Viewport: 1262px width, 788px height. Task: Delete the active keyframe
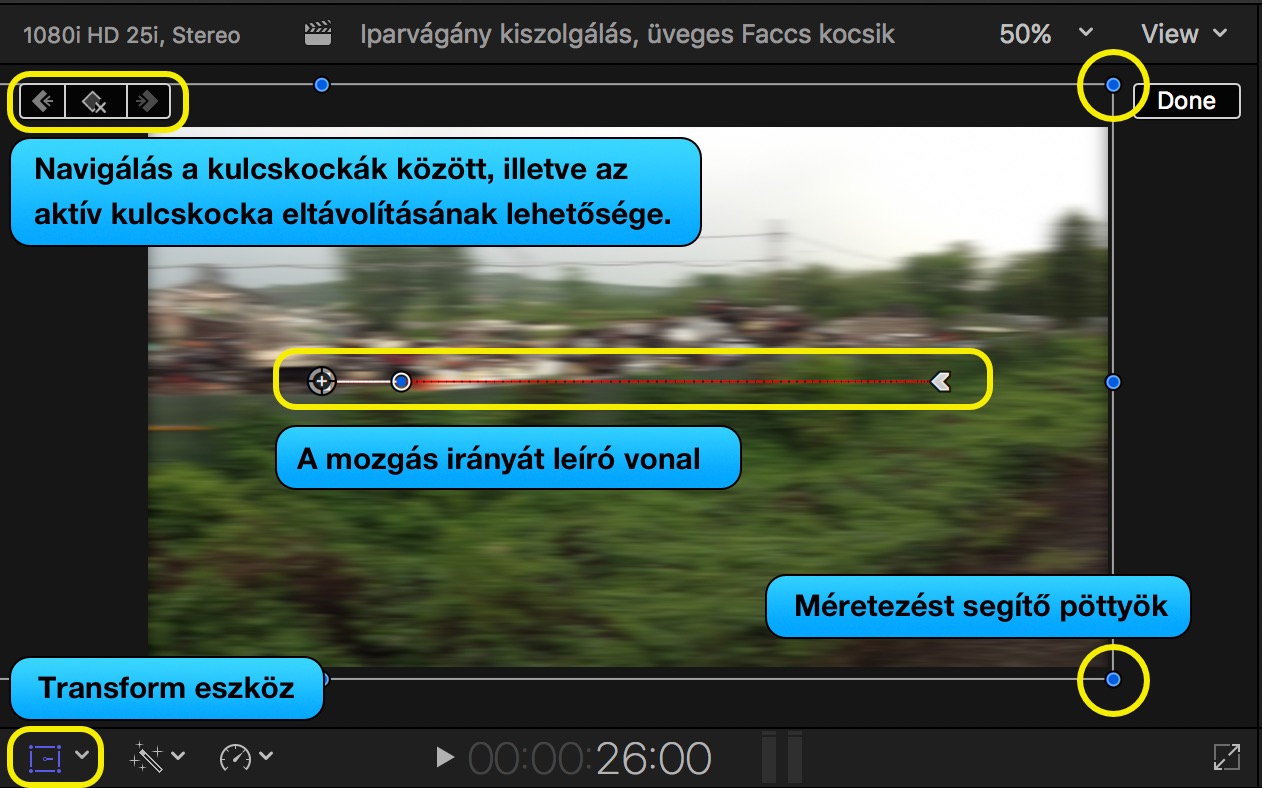pyautogui.click(x=95, y=101)
